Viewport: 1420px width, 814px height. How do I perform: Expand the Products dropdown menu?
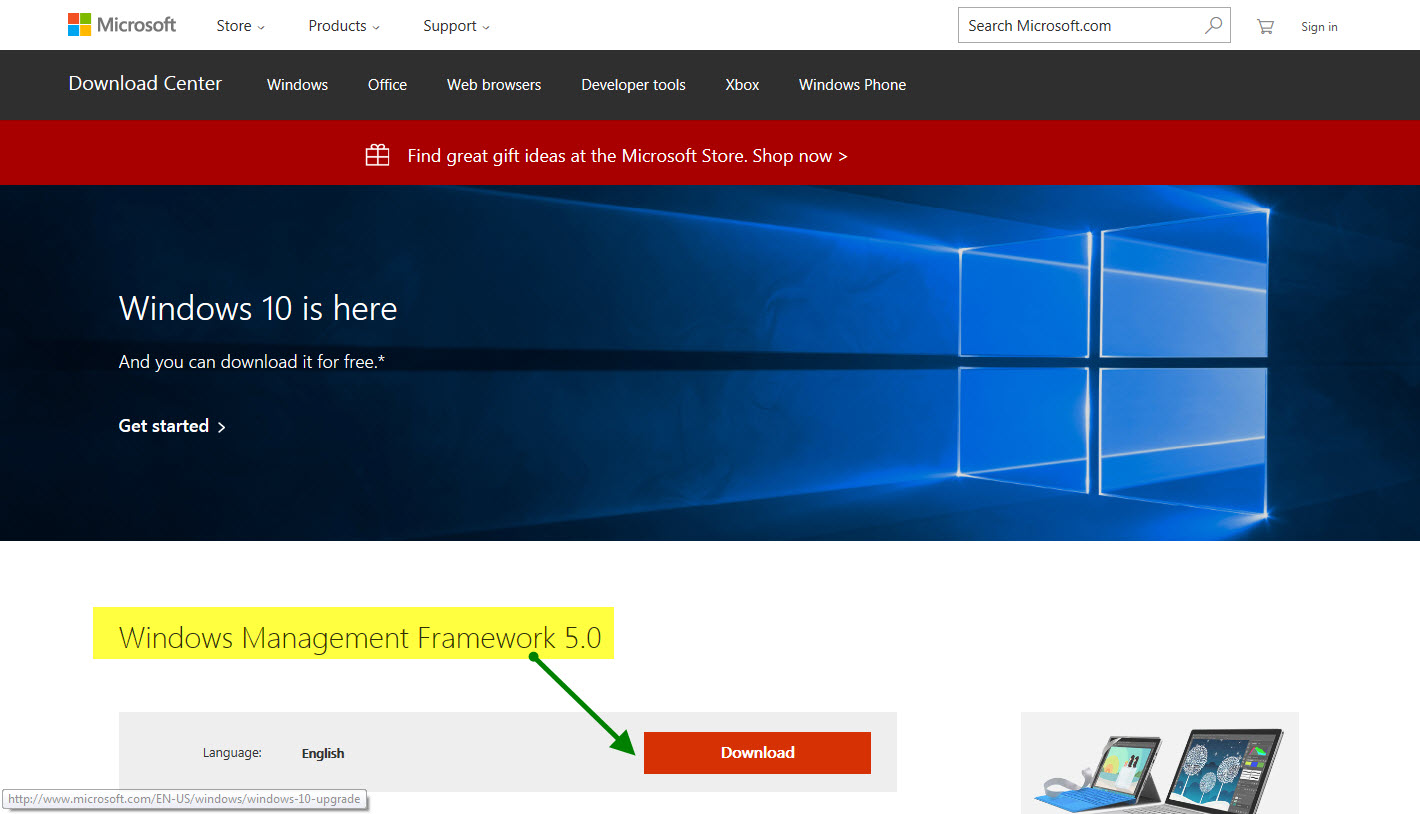(x=344, y=26)
